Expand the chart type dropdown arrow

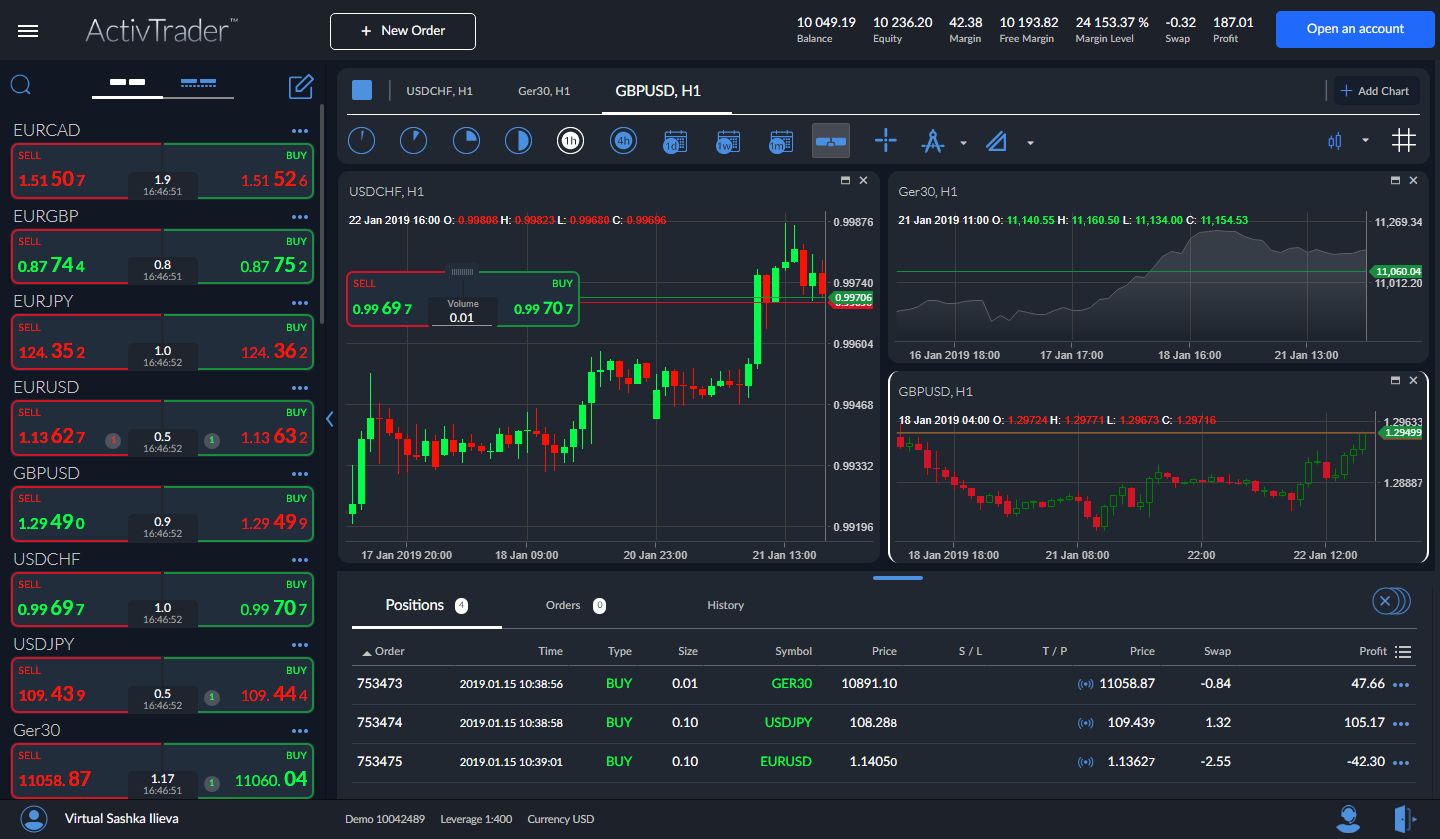tap(1365, 141)
